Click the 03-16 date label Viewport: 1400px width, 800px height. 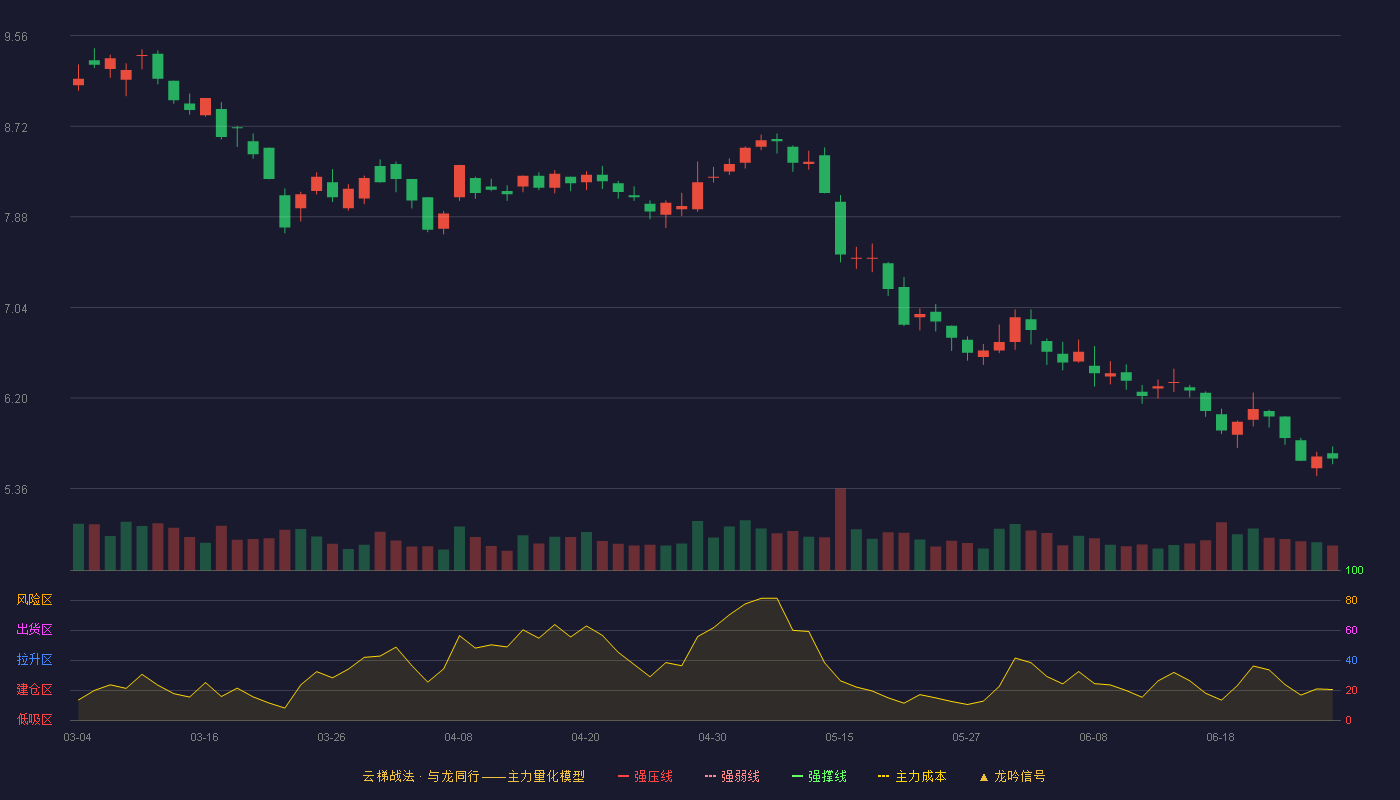tap(204, 737)
